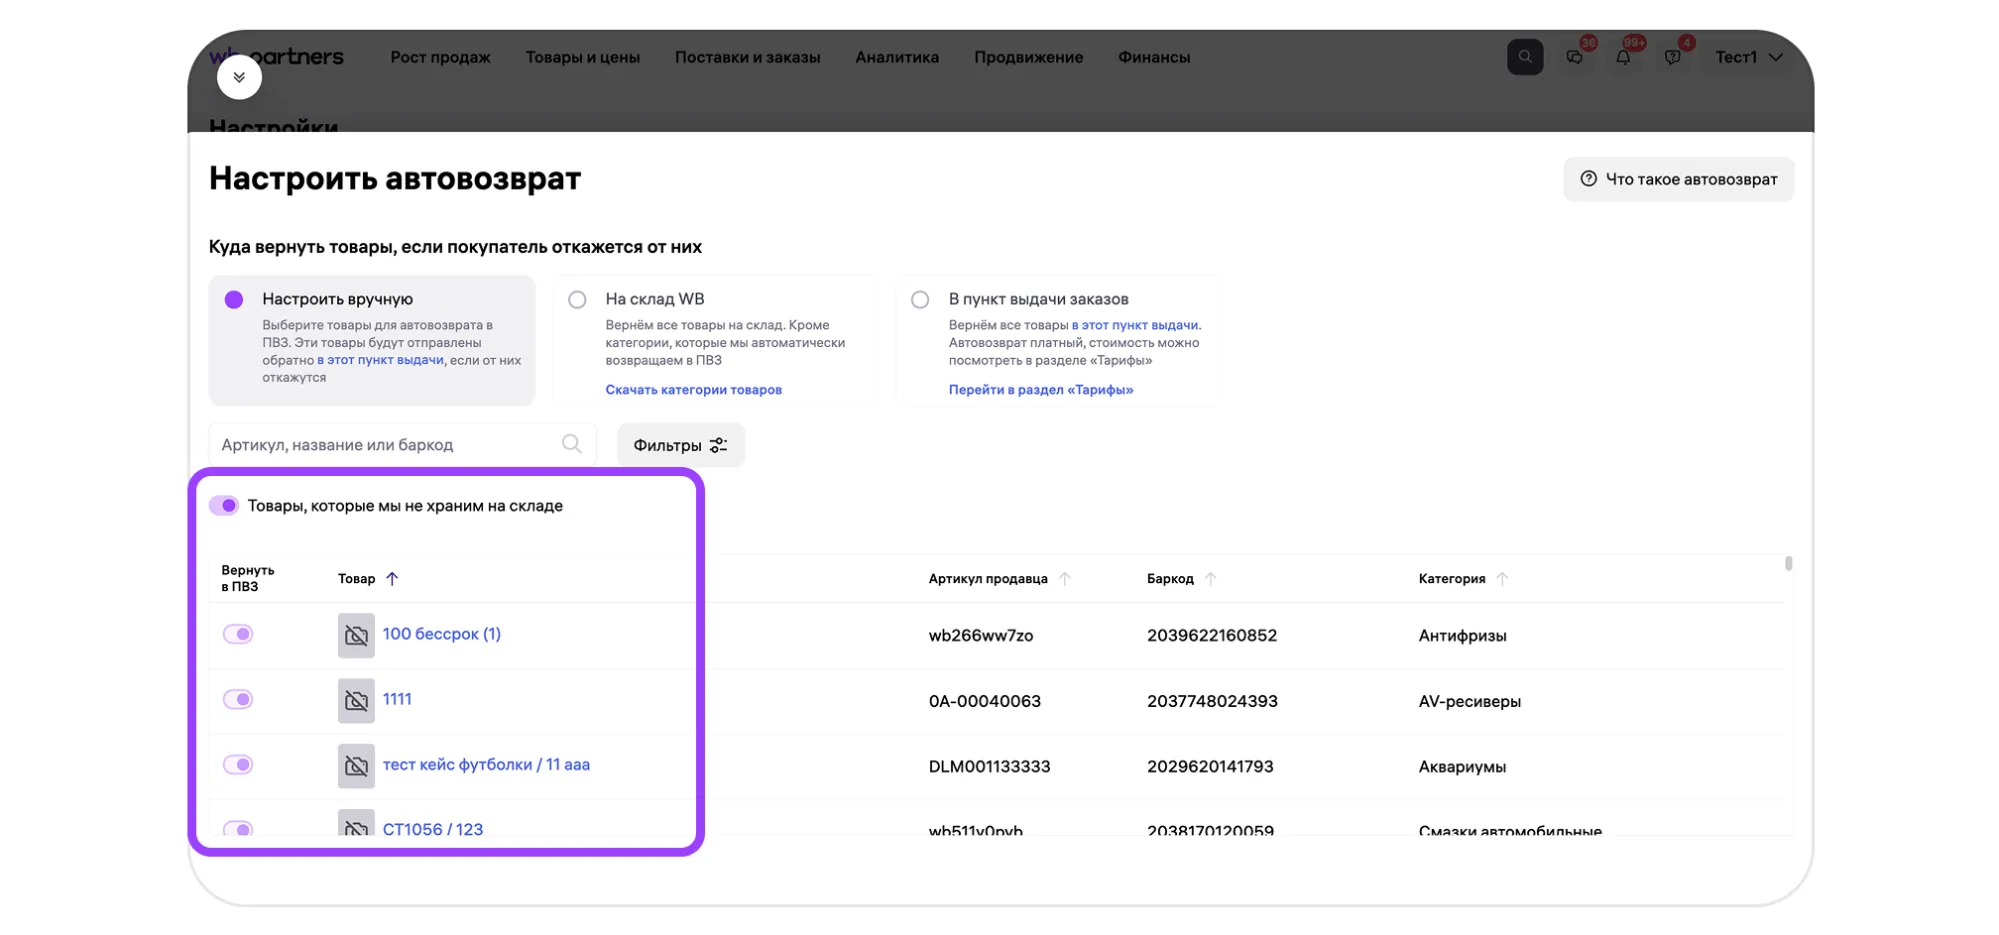The image size is (1999, 935).
Task: Open the Фильтры button
Action: [x=680, y=445]
